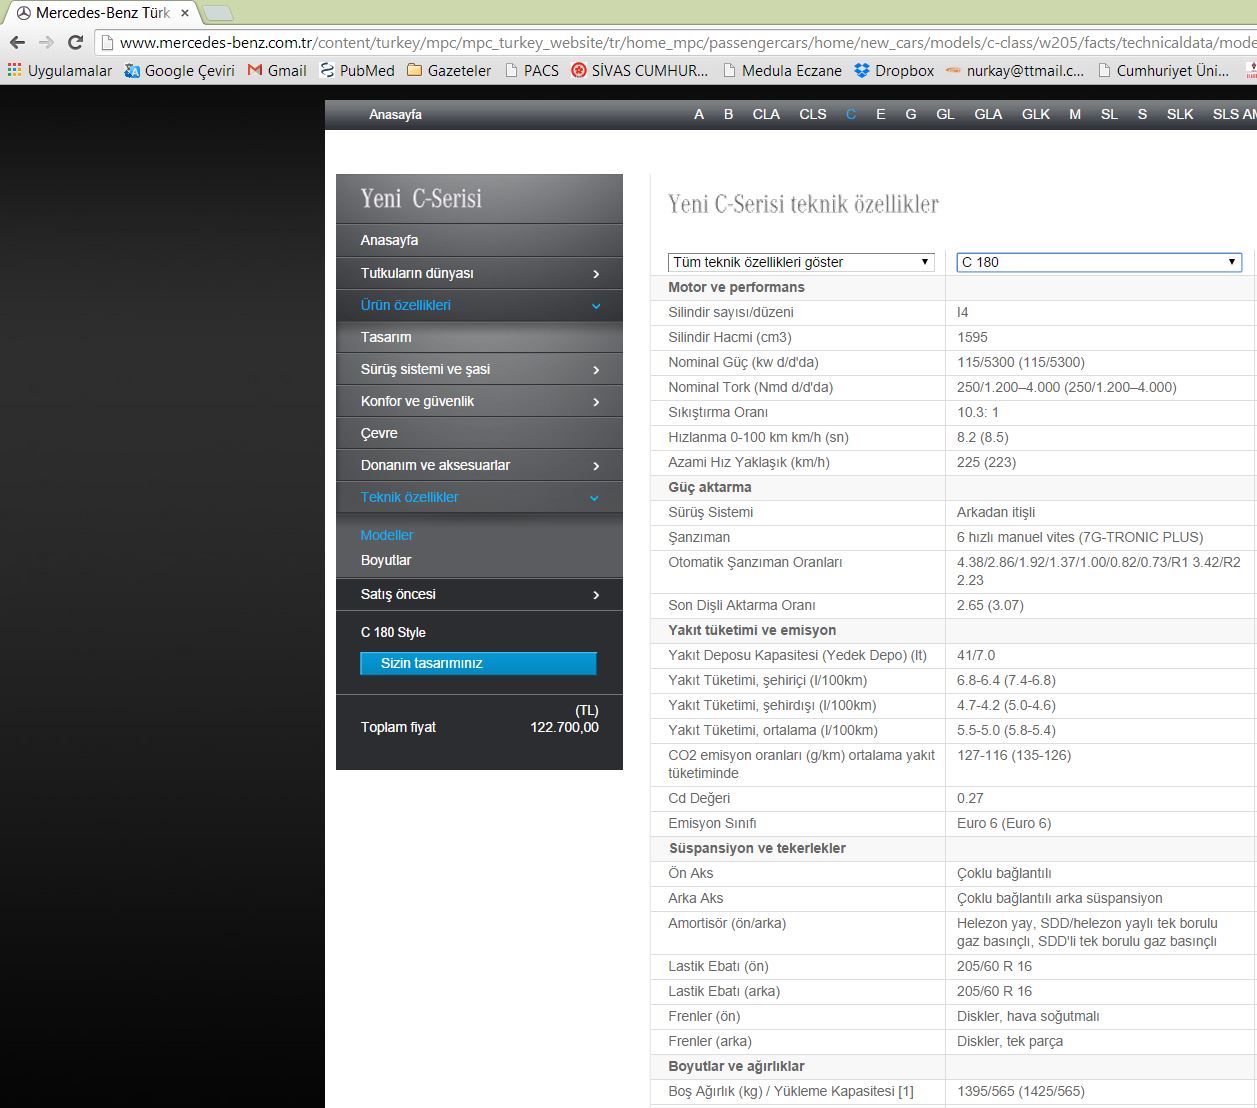Click Silindir Hacmi value 1595
Screen dimensions: 1257x1108
click(x=972, y=337)
